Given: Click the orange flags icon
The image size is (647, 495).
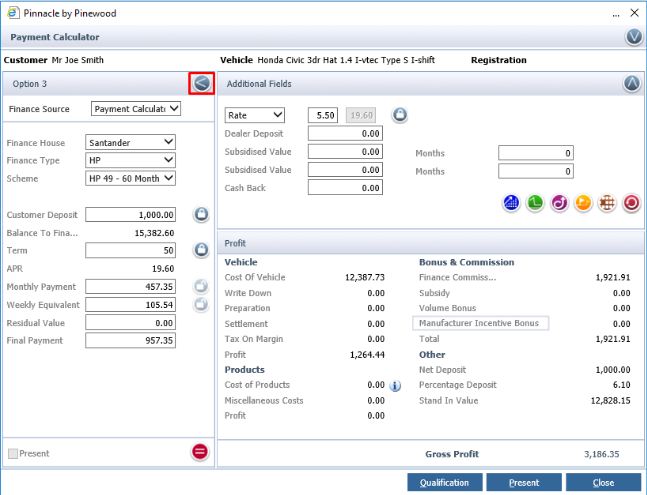Looking at the screenshot, I should [583, 203].
